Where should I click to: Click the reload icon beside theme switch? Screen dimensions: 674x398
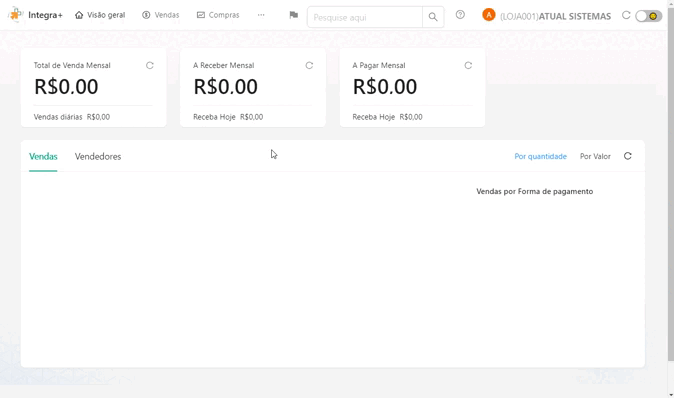626,15
